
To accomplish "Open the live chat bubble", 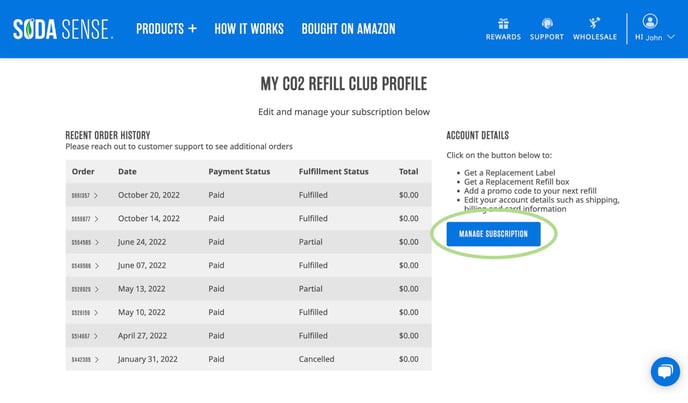I will (665, 371).
